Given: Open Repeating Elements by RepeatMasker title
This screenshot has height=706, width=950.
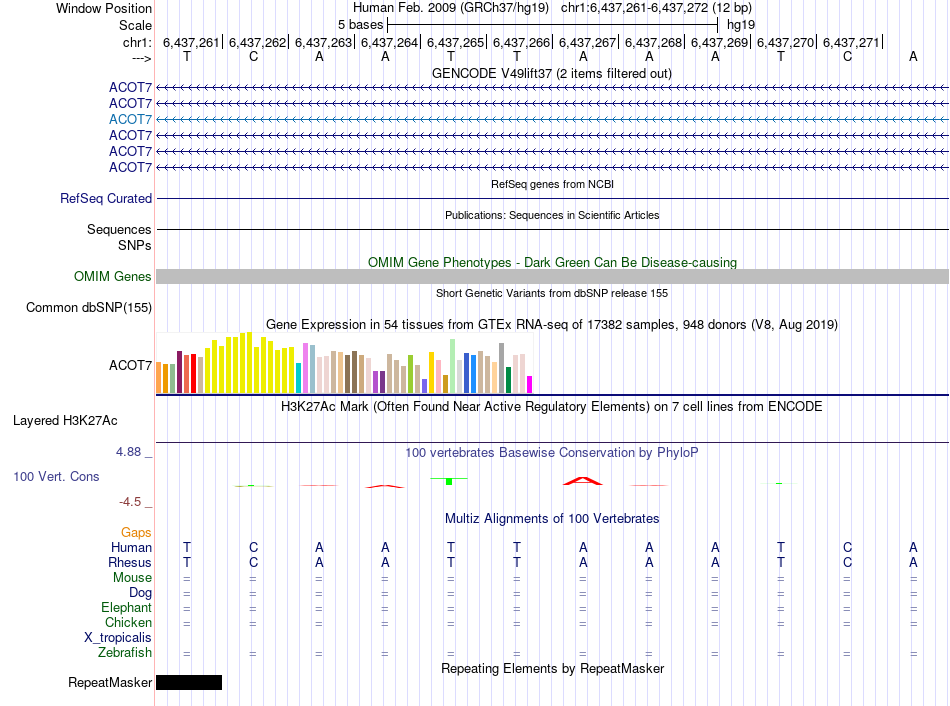Looking at the screenshot, I should pos(552,668).
